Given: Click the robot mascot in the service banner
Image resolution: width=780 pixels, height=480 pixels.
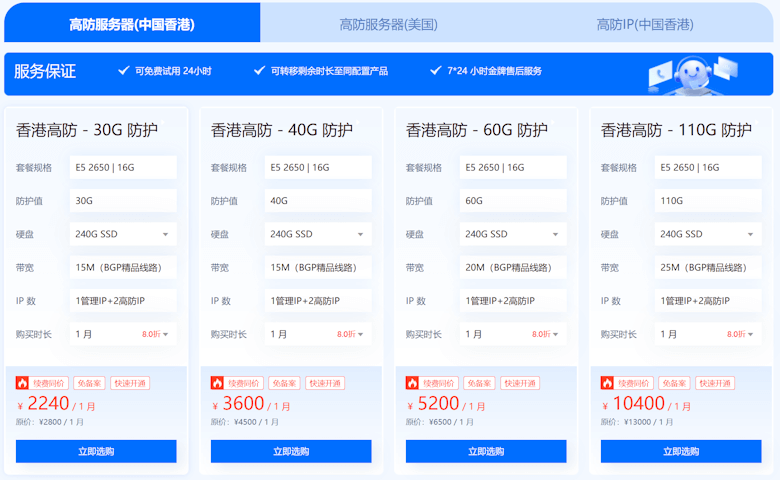Looking at the screenshot, I should [x=688, y=74].
